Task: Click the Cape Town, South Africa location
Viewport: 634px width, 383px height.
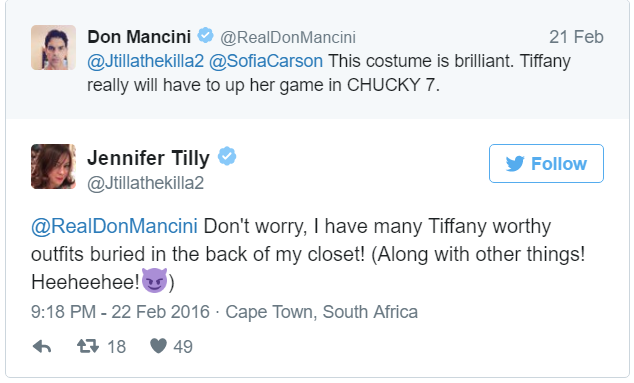Action: pyautogui.click(x=321, y=312)
